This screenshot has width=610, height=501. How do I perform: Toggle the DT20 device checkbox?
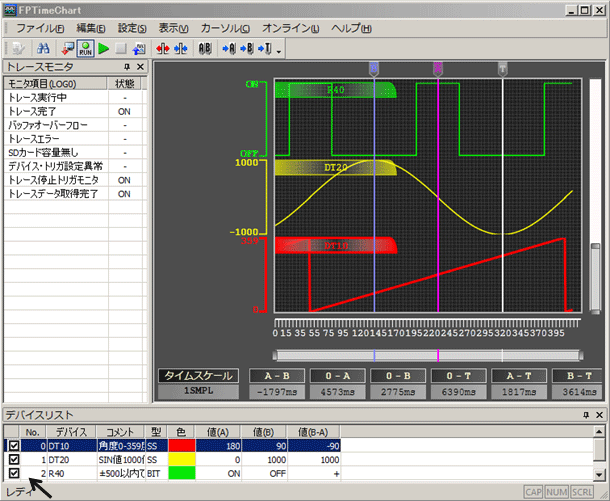[14, 459]
